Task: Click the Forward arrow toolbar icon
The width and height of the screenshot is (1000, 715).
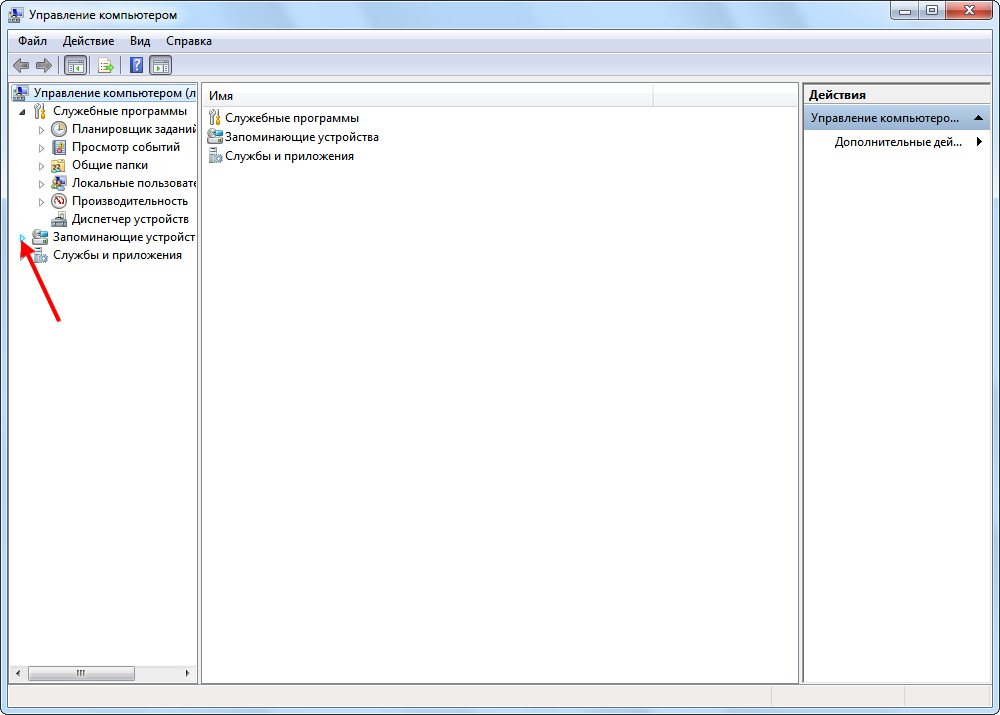Action: 44,65
